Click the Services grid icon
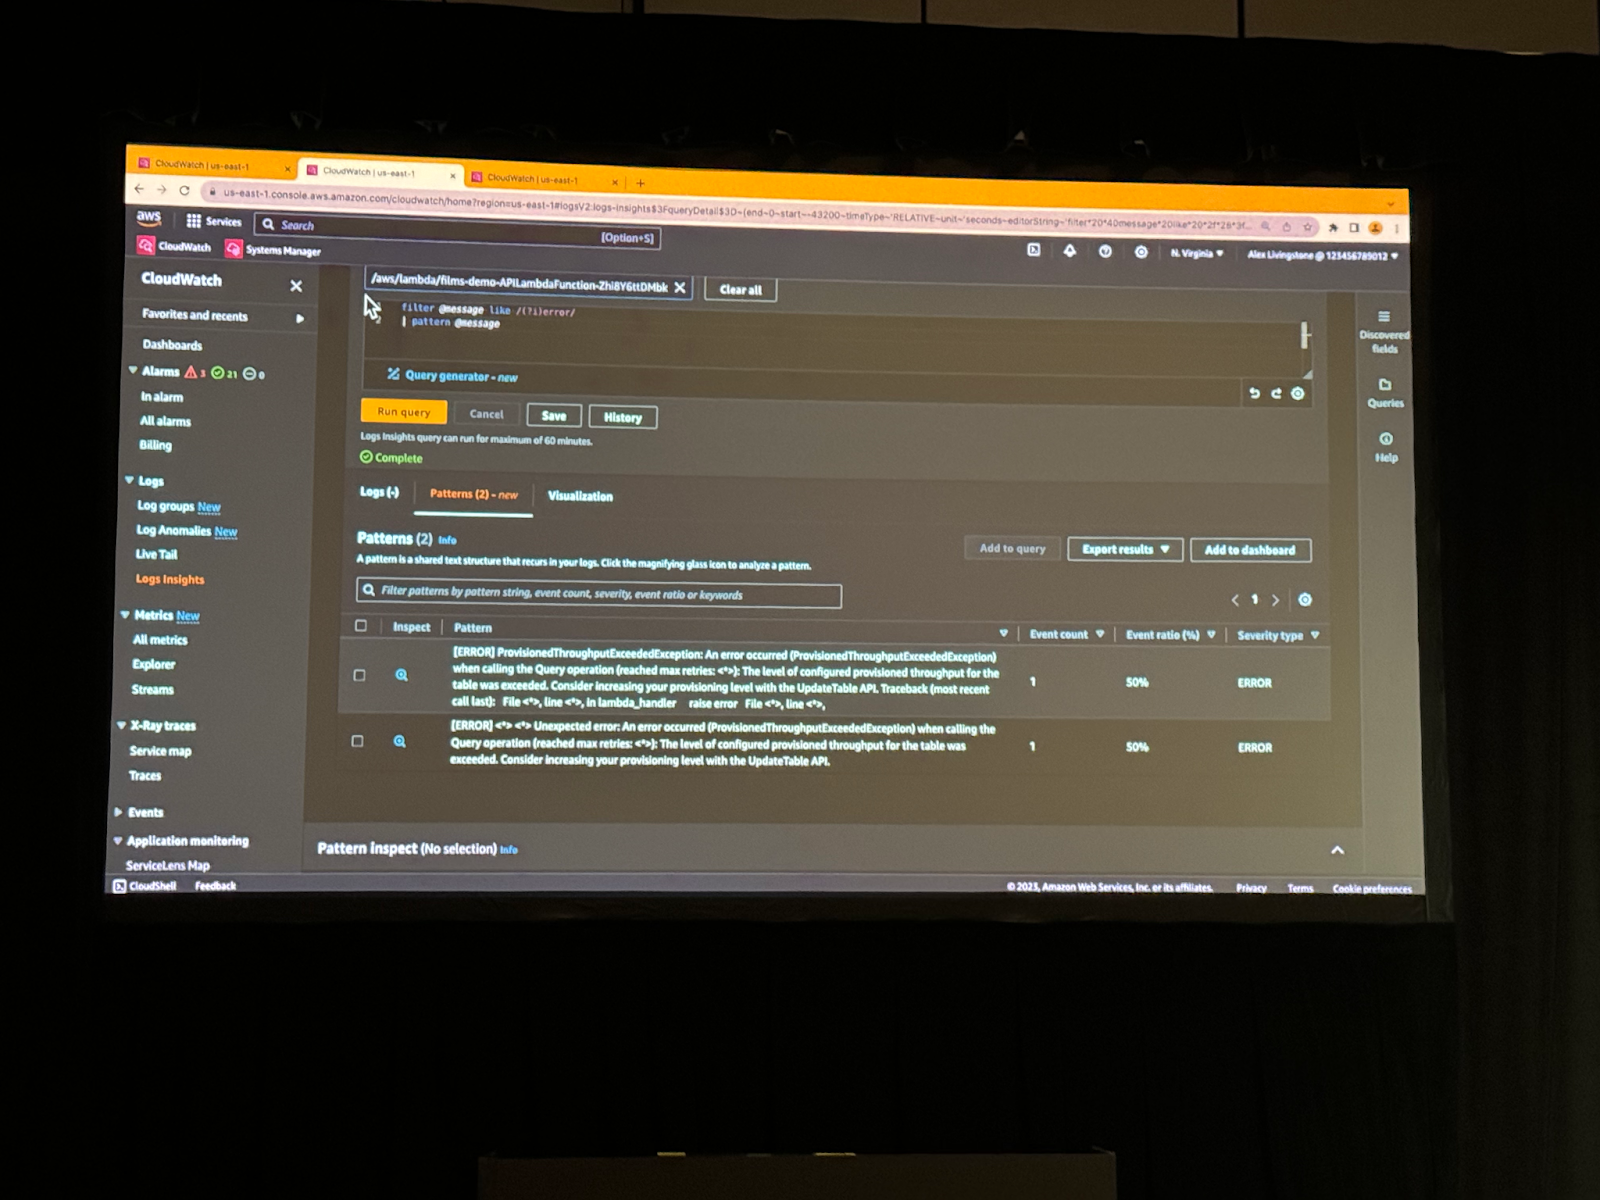Screen dimensions: 1600x1200 [194, 221]
